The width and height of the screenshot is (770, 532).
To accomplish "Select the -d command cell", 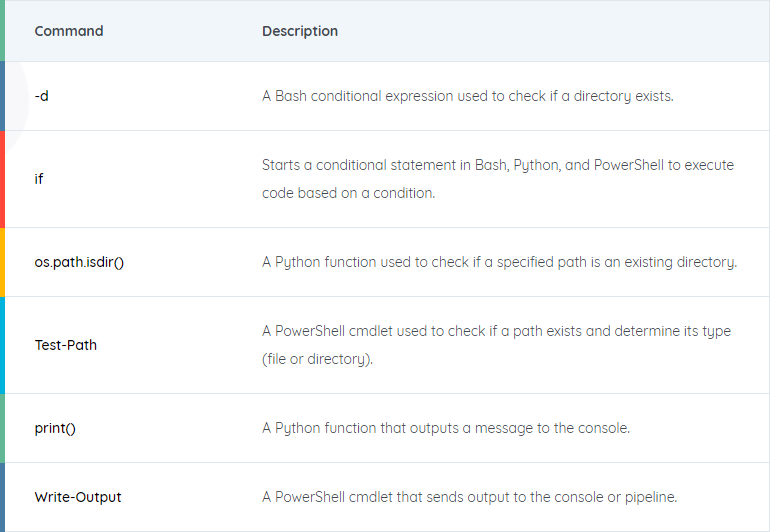I will (x=42, y=96).
